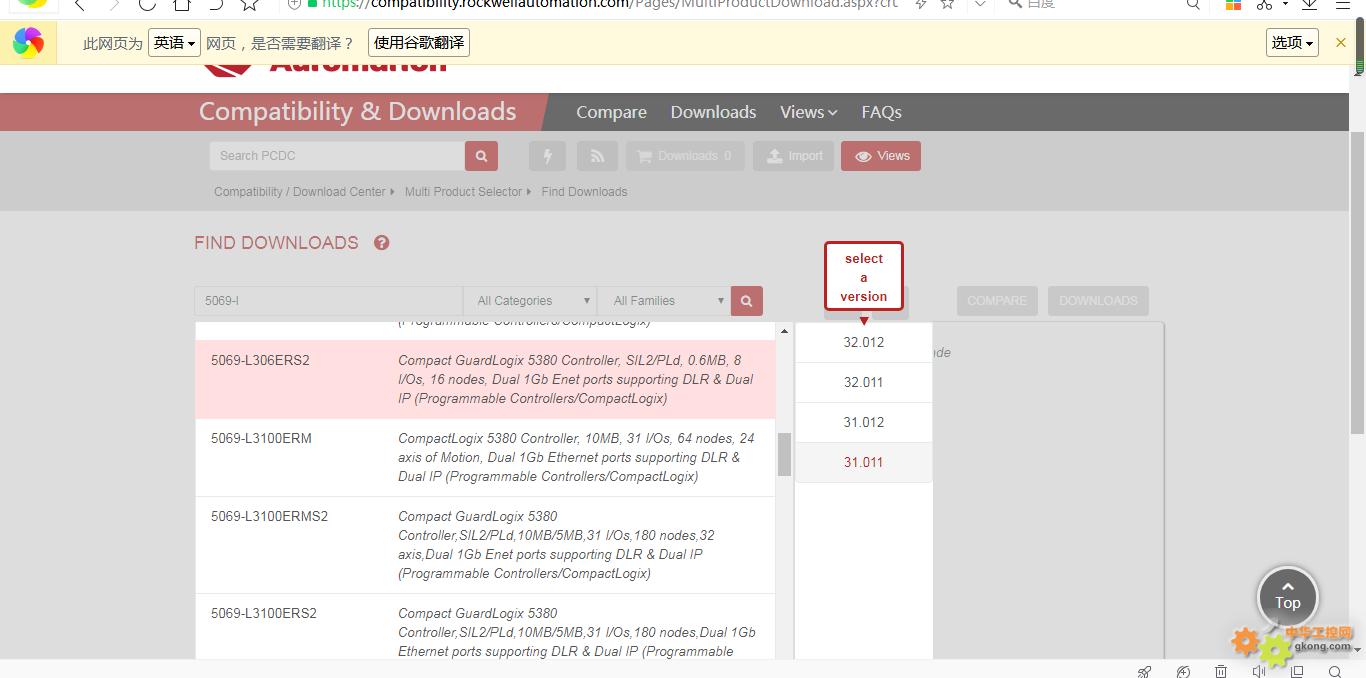Click the Import button
1366x678 pixels.
(x=794, y=156)
